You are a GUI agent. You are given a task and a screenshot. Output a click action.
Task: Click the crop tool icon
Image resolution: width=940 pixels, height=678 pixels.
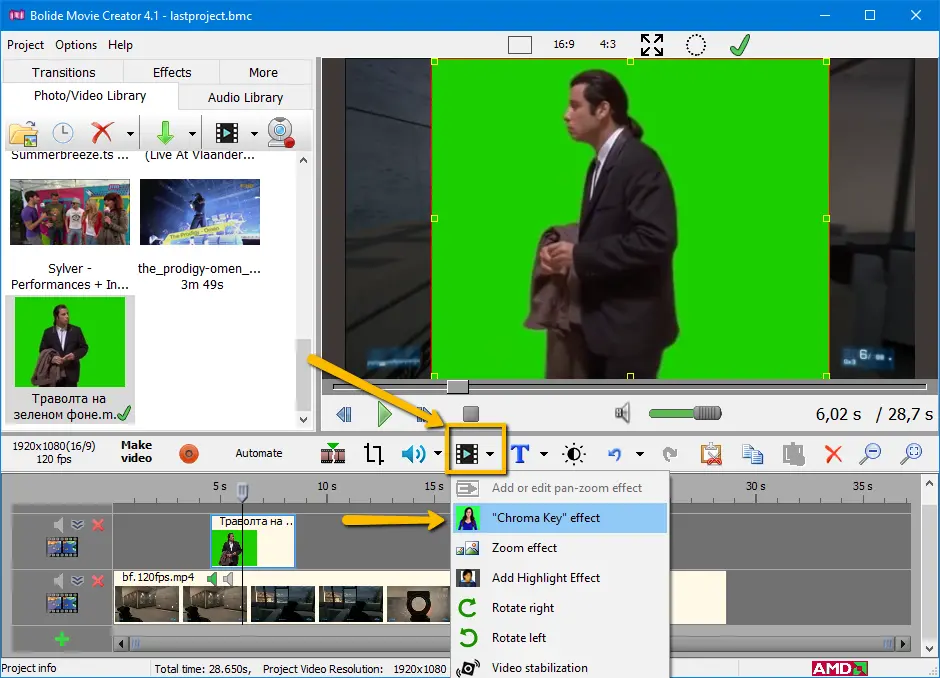tap(374, 454)
